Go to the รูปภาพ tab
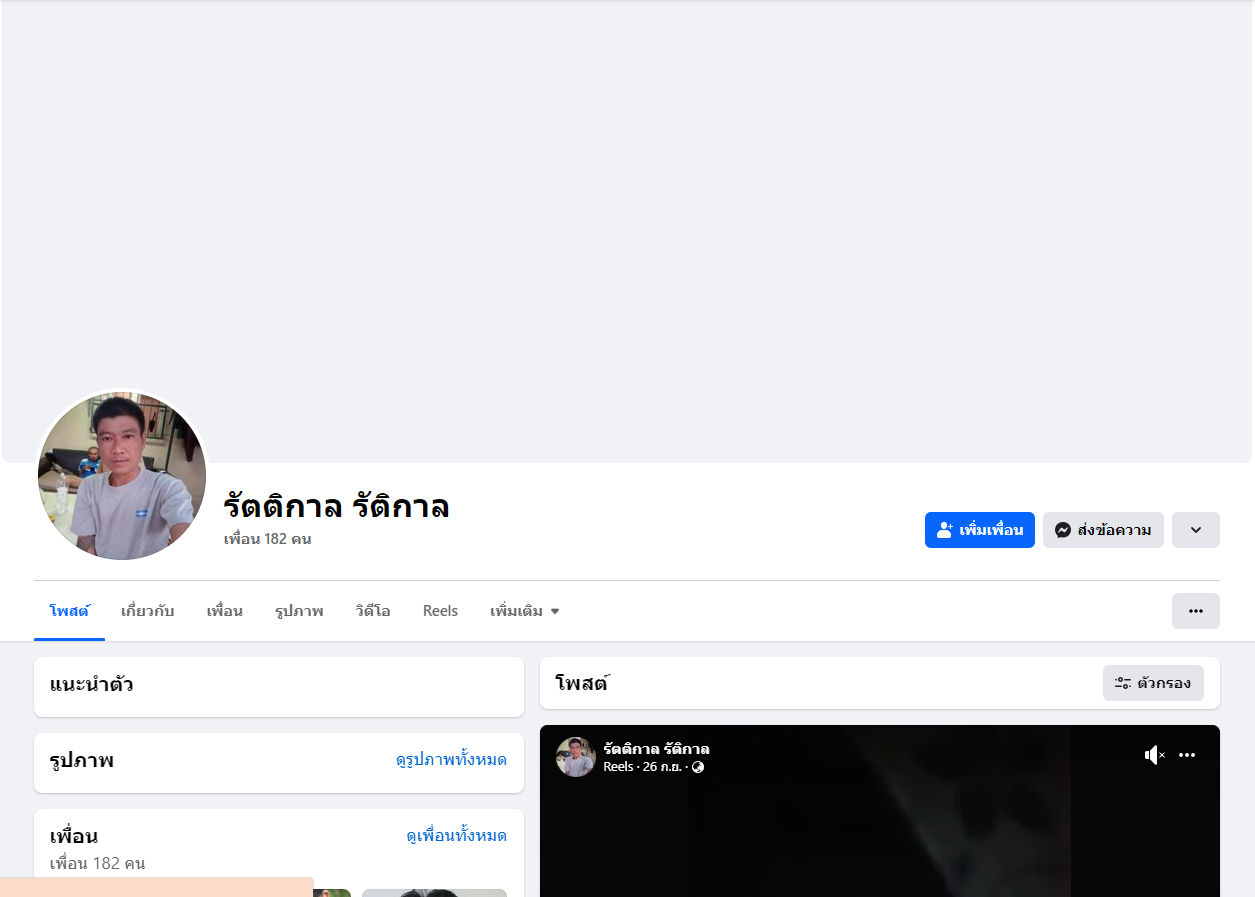The image size is (1255, 897). 299,611
